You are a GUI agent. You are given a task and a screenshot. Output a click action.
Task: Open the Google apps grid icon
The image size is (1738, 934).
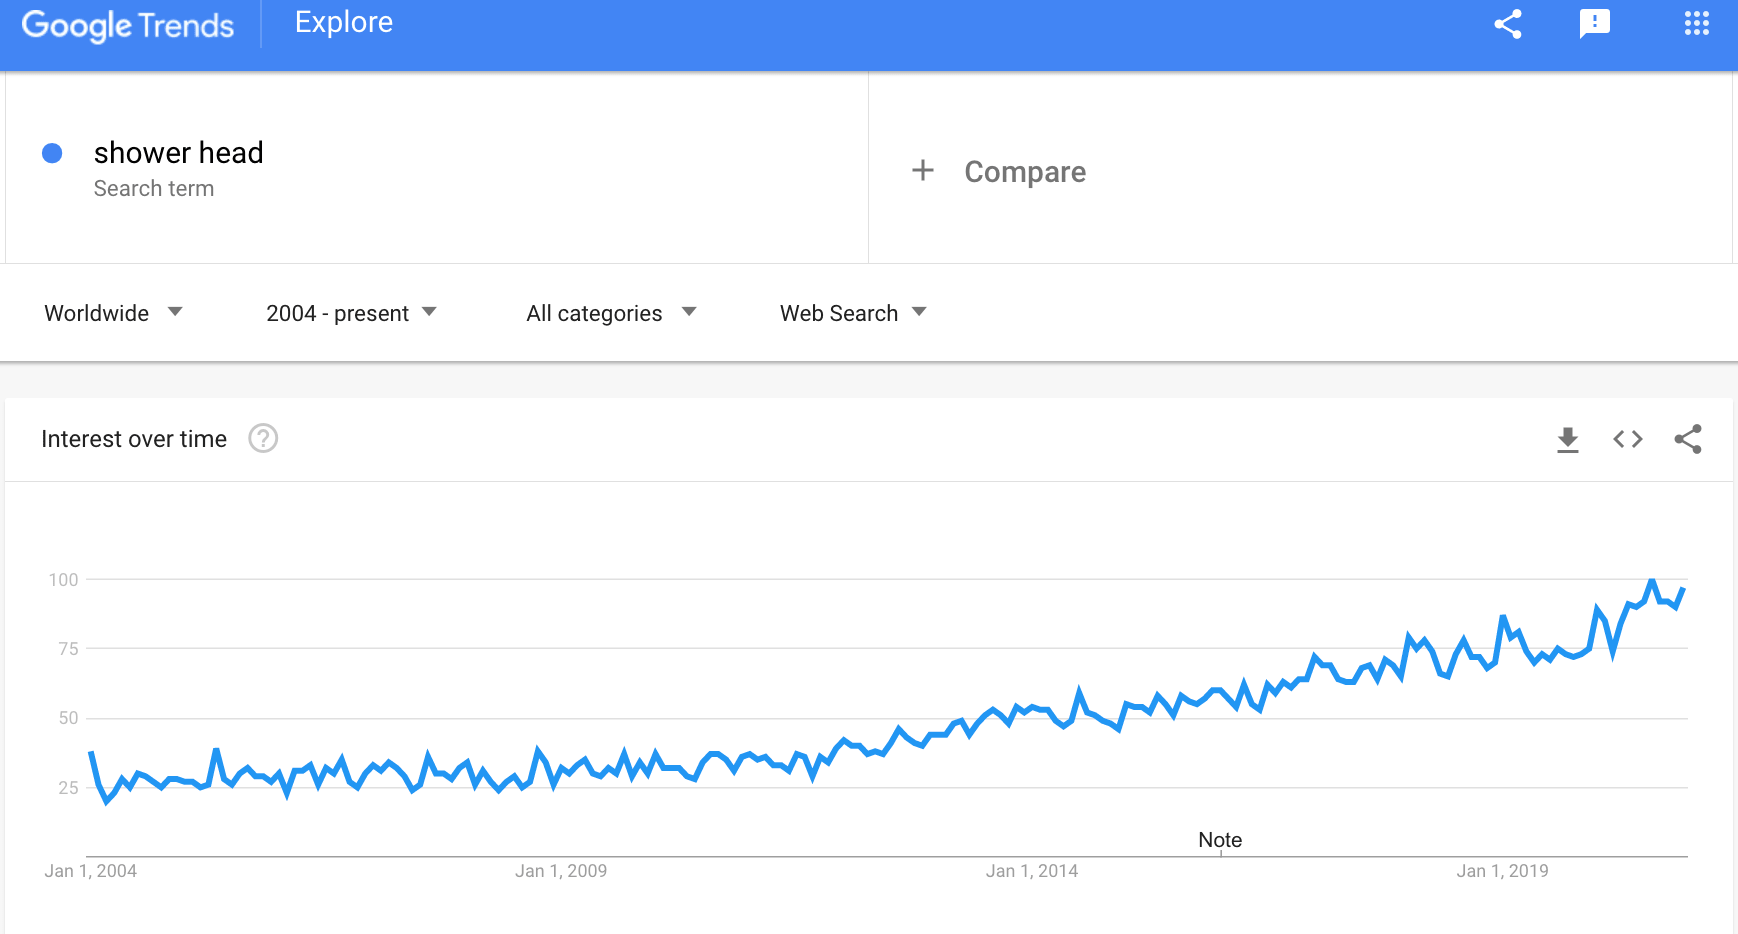(x=1697, y=23)
